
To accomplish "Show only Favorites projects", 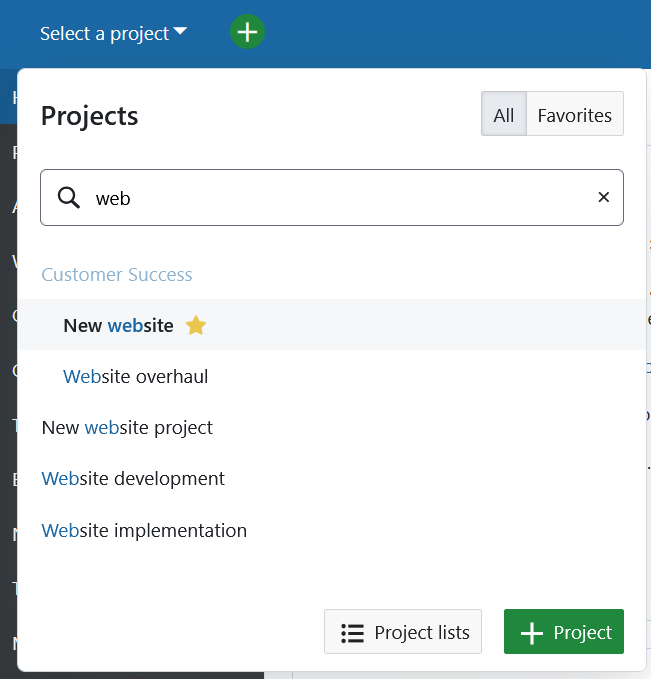I will coord(574,115).
